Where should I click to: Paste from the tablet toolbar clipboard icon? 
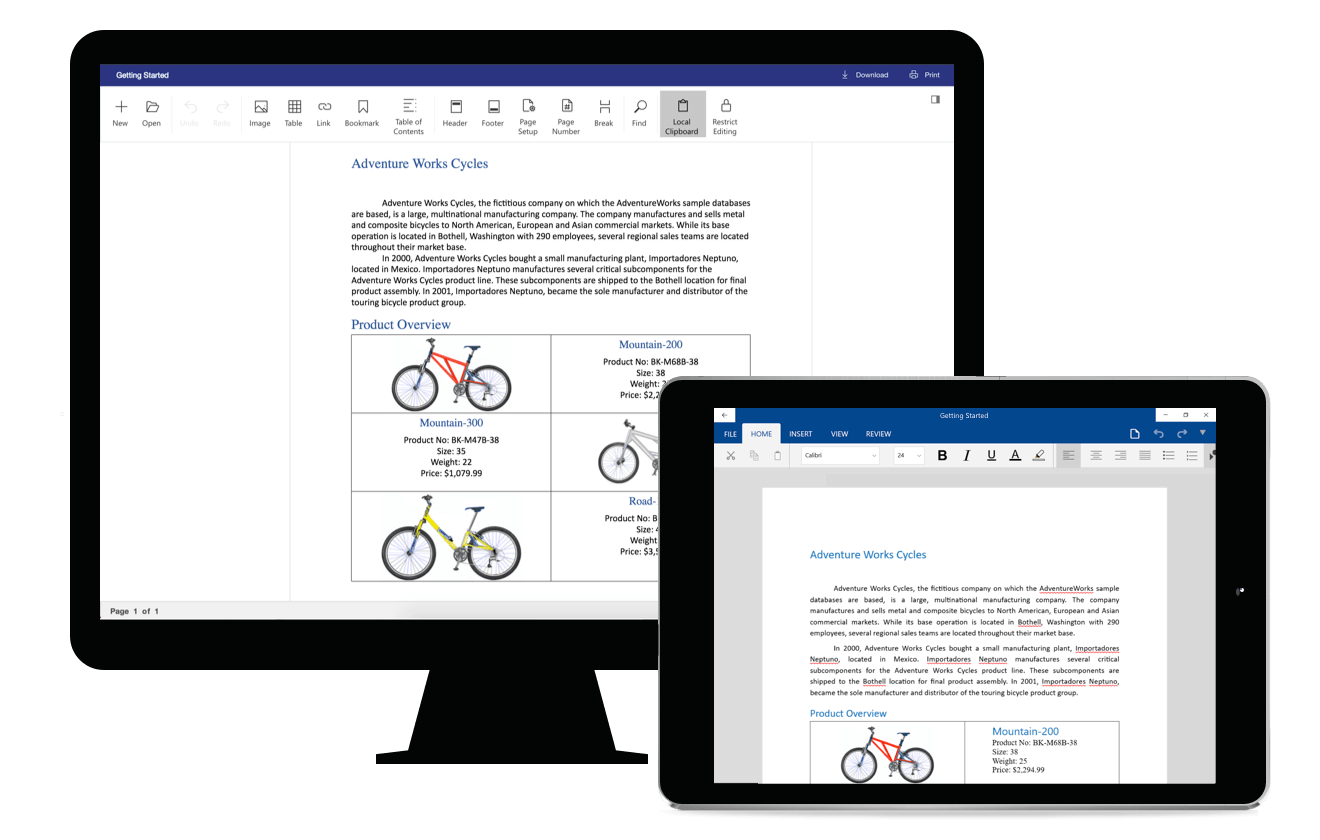778,456
